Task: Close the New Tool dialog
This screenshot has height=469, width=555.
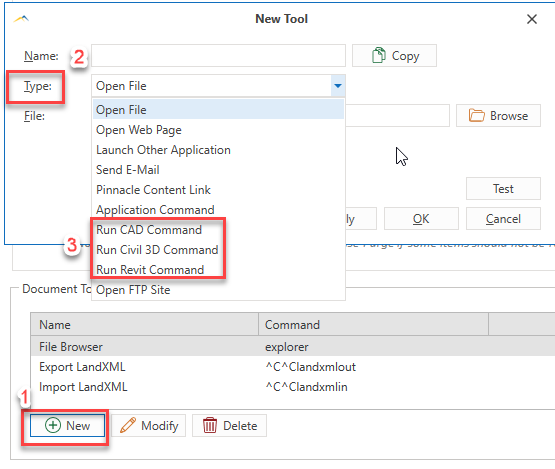Action: [532, 19]
